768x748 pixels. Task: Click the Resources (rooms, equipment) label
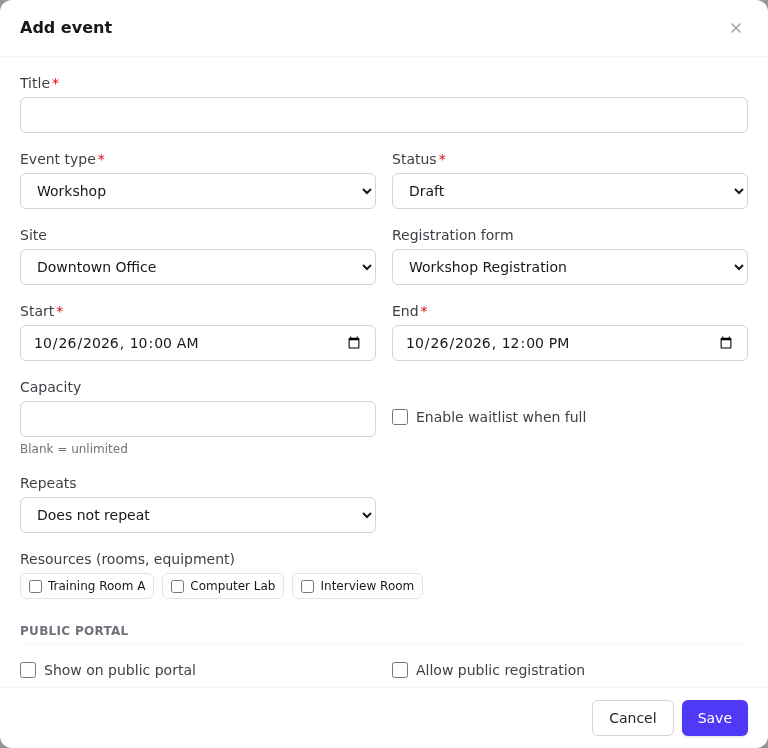coord(127,559)
